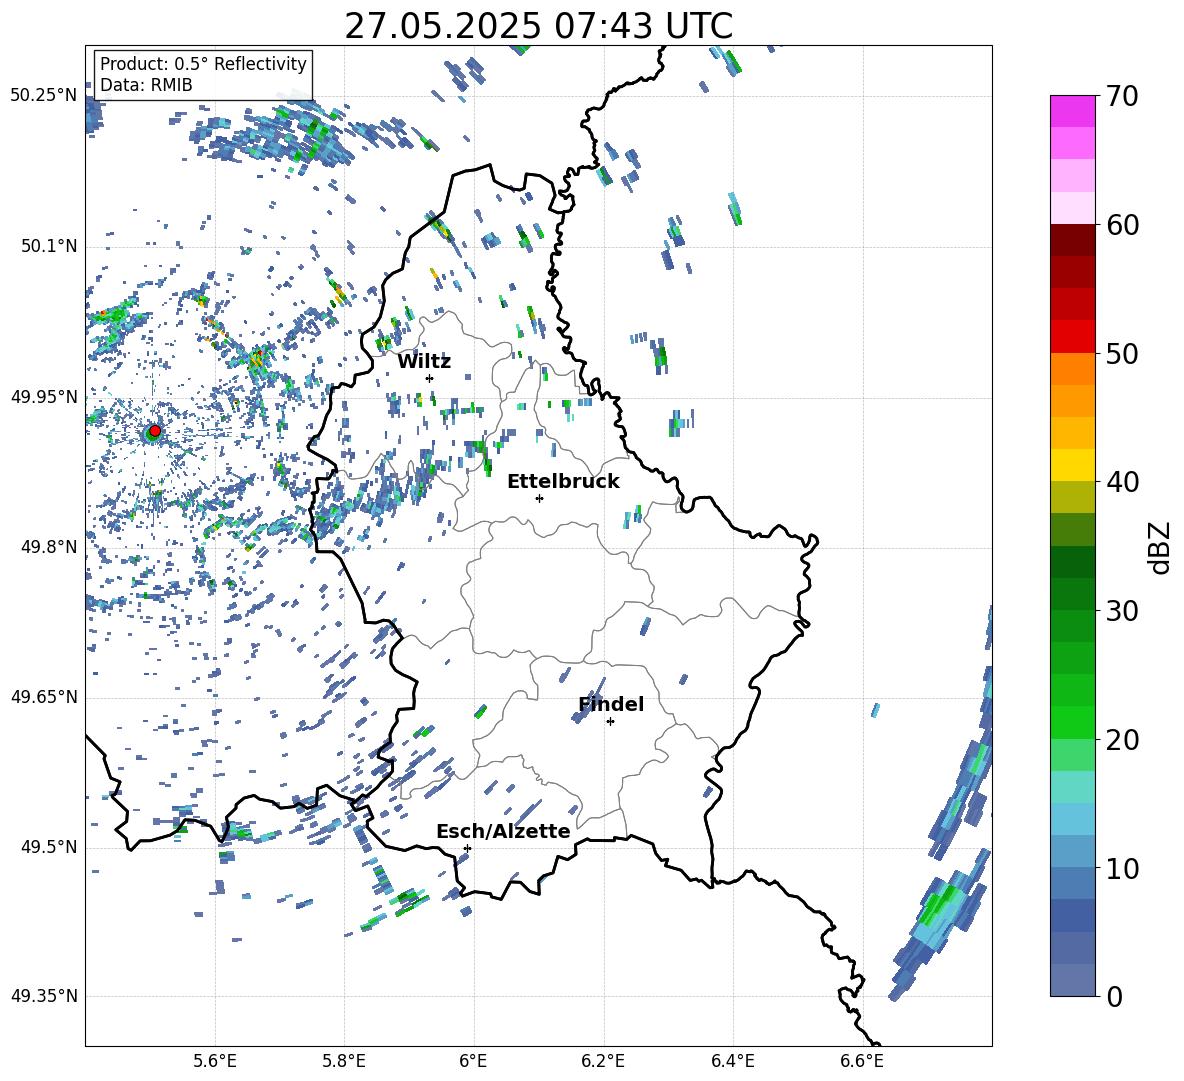Viewport: 1184px width, 1081px height.
Task: Click the Data: RMIB text
Action: tap(146, 85)
